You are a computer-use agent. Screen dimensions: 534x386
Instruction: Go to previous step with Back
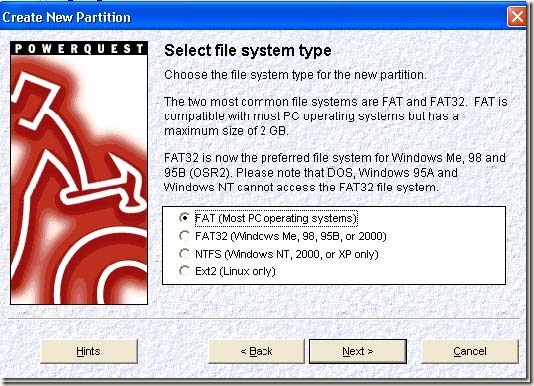point(256,351)
